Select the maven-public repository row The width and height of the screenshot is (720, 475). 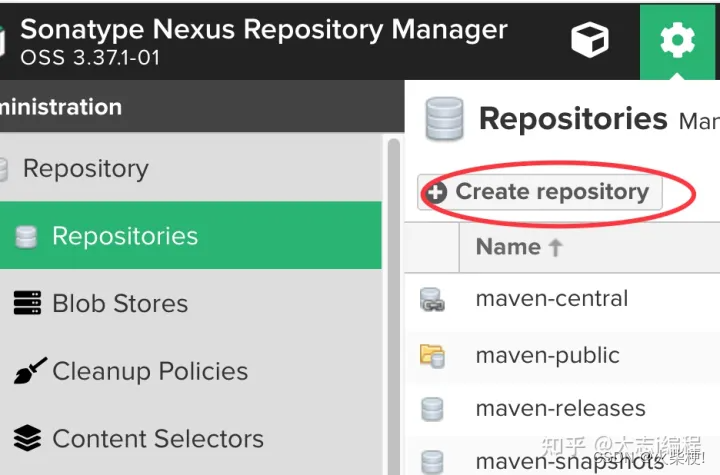pyautogui.click(x=562, y=356)
